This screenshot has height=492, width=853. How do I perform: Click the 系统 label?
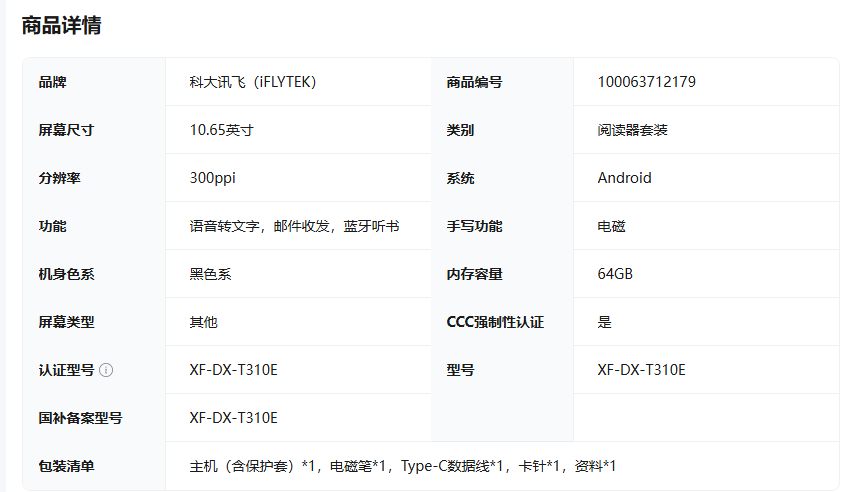point(460,178)
